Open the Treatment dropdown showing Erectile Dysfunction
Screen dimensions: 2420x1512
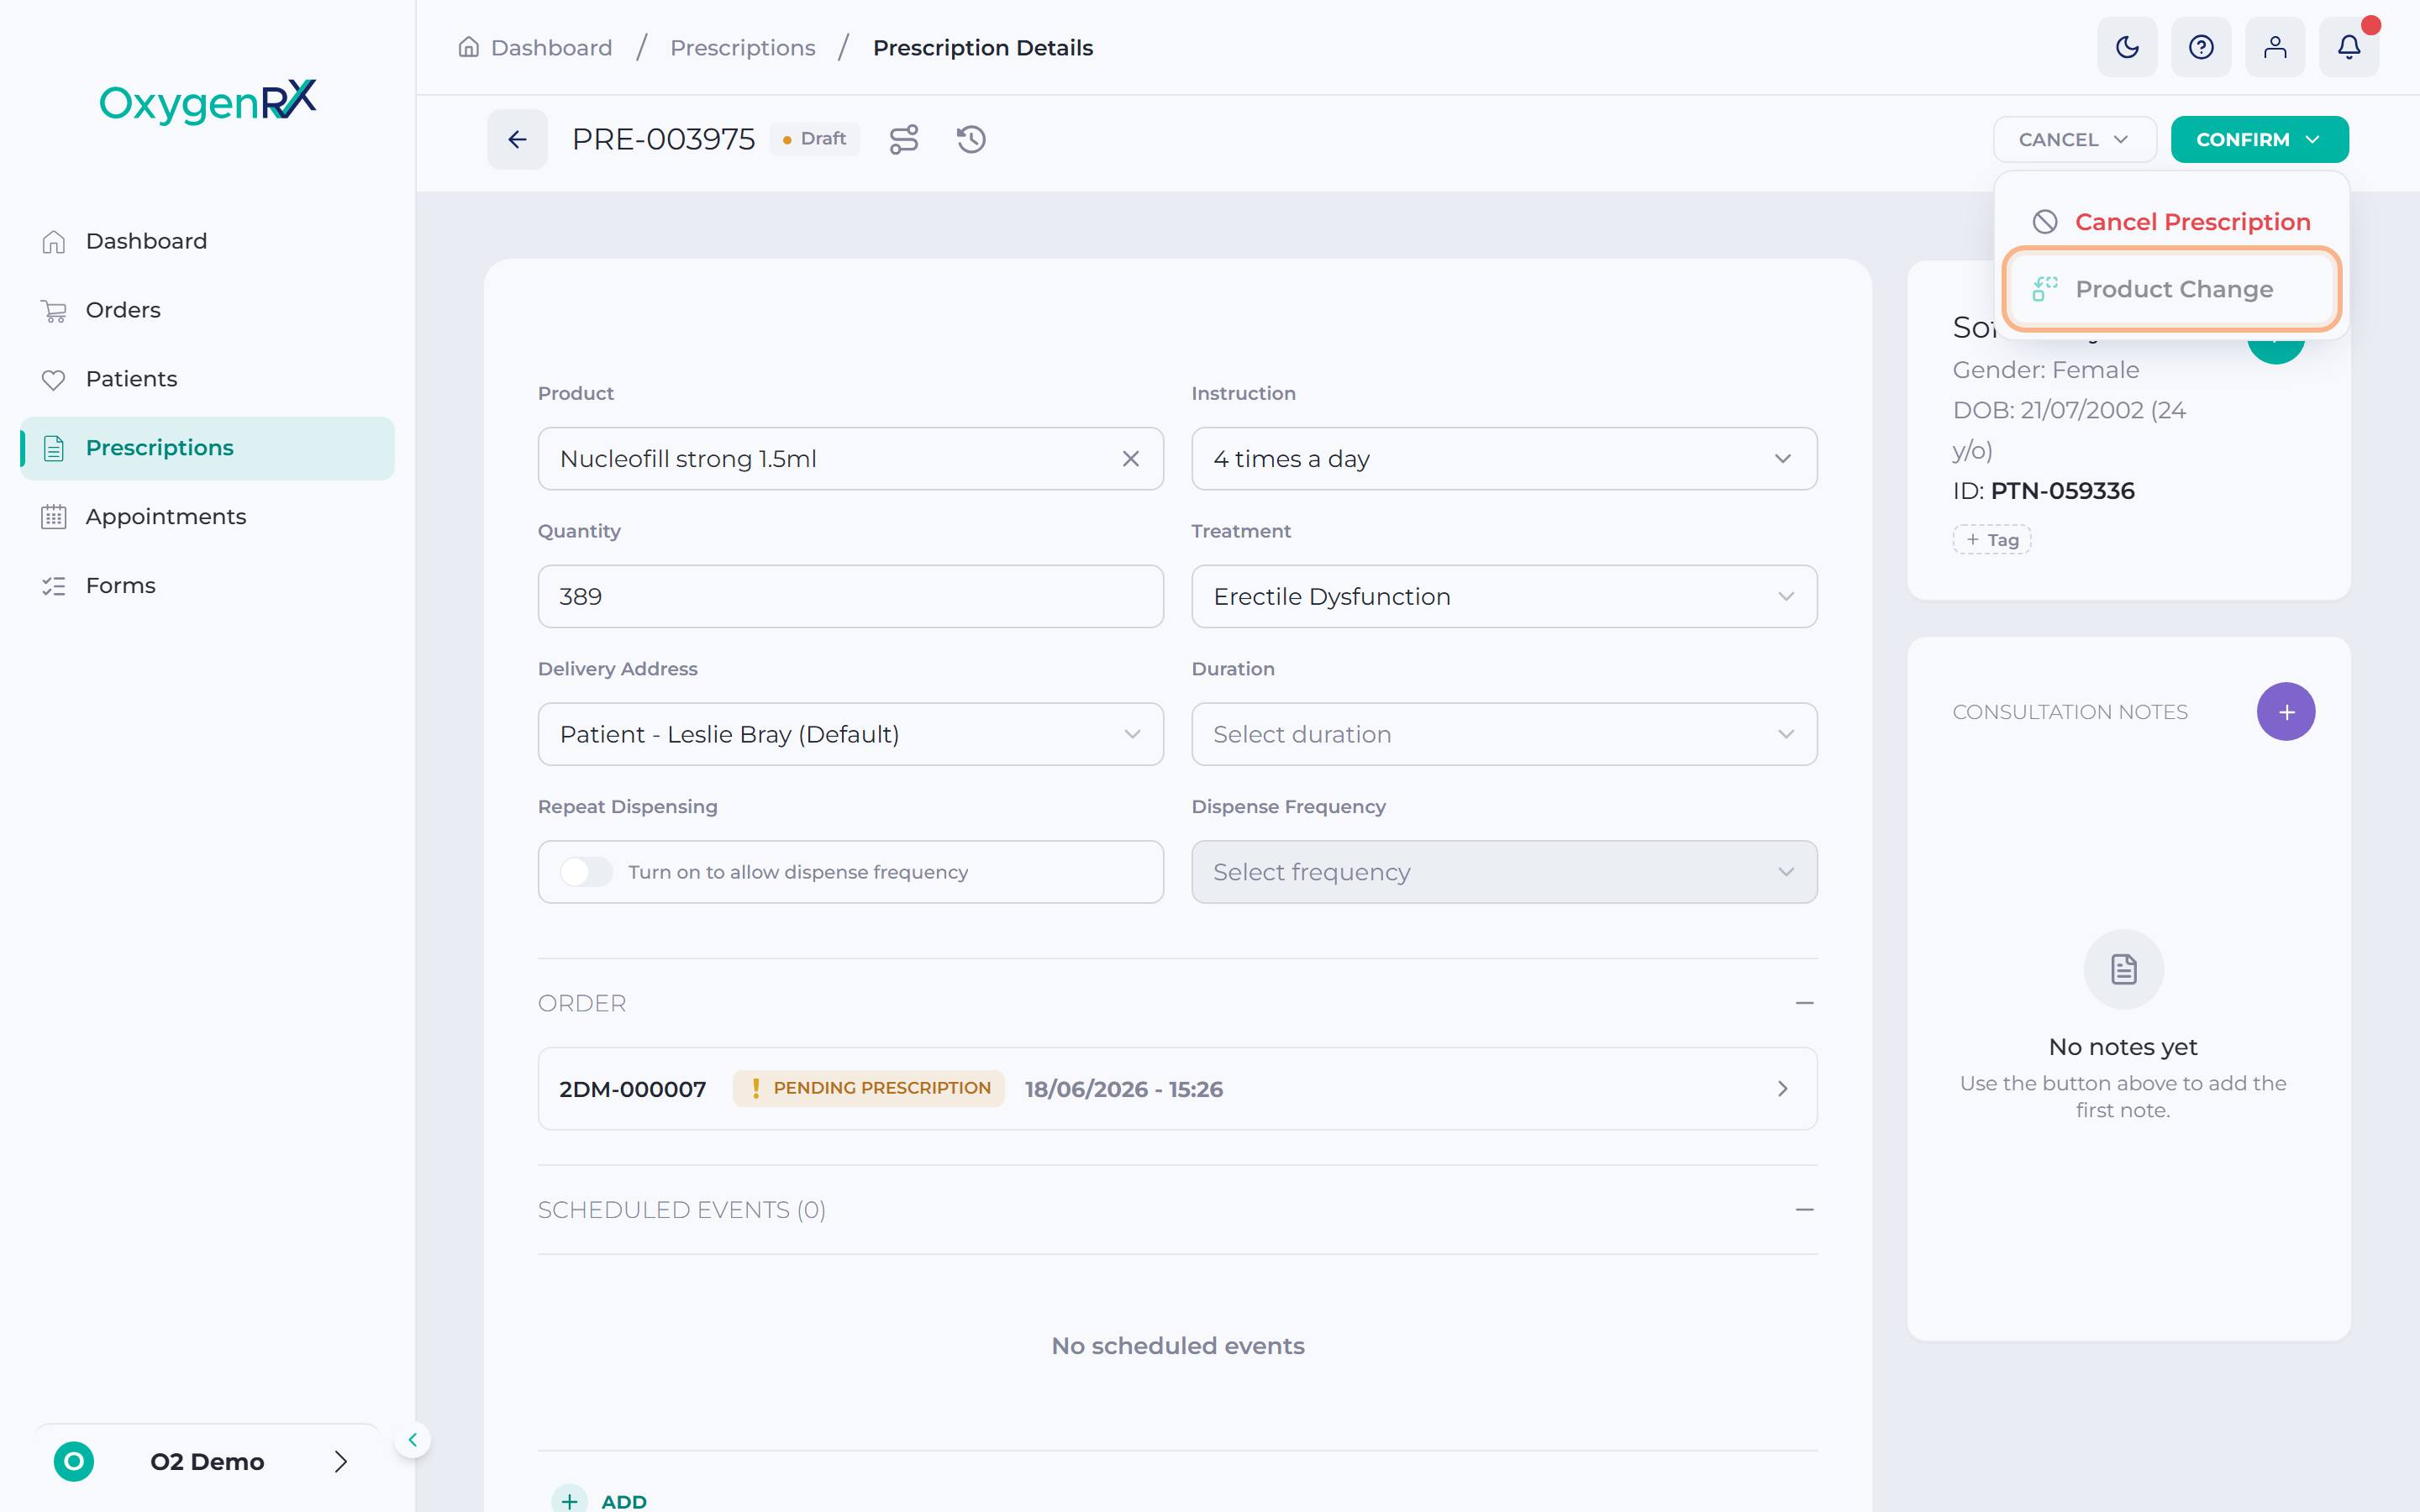(x=1504, y=597)
